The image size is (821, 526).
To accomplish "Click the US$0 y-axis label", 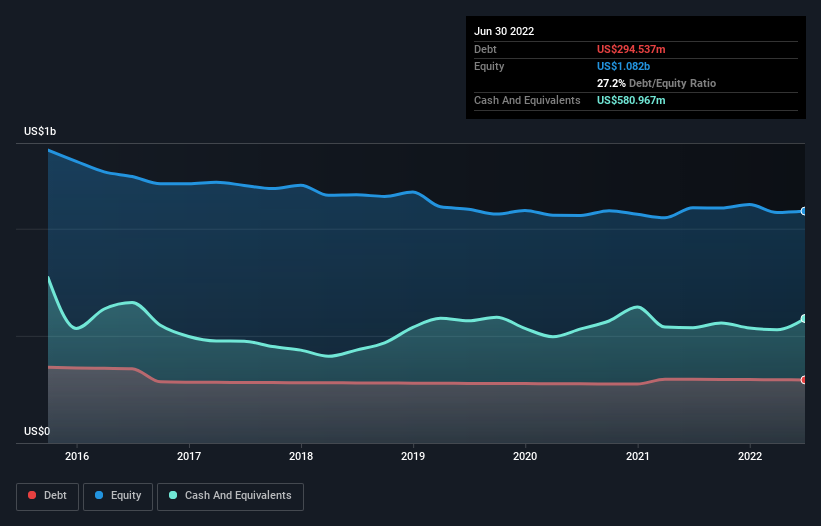I will coord(37,431).
